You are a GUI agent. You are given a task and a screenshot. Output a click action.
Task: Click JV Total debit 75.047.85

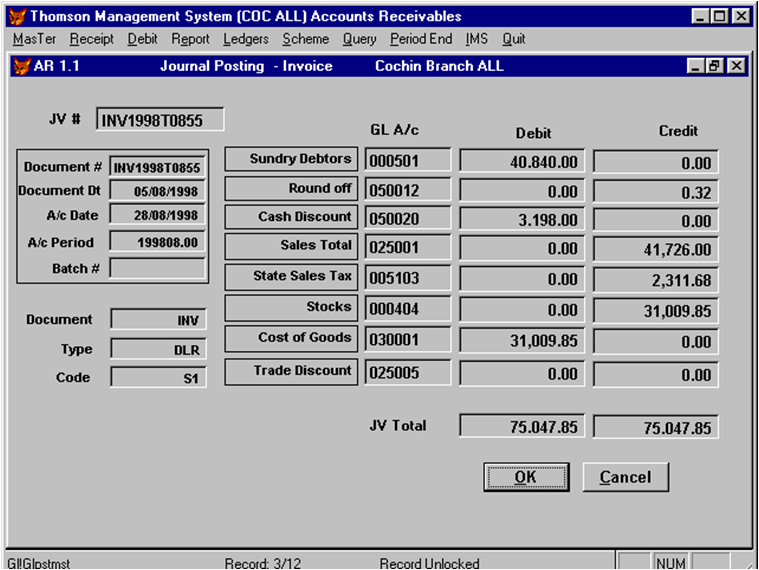(x=522, y=426)
